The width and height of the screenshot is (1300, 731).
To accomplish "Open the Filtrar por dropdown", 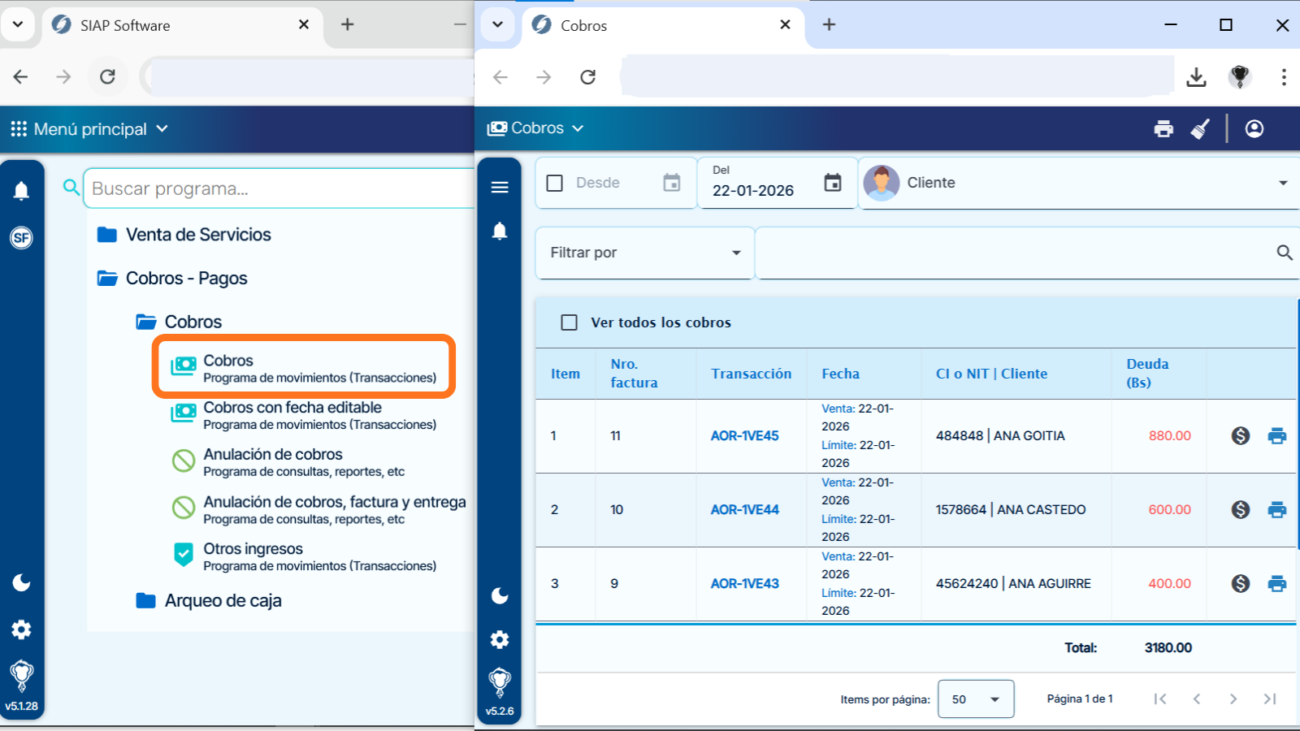I will [x=644, y=253].
